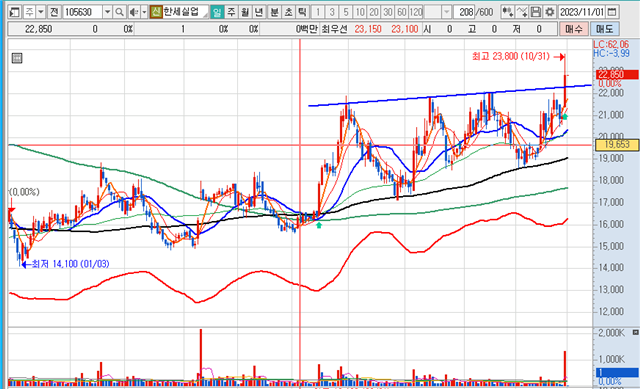Open the custom interval dropdown after 120
The width and height of the screenshot is (640, 389).
point(447,12)
